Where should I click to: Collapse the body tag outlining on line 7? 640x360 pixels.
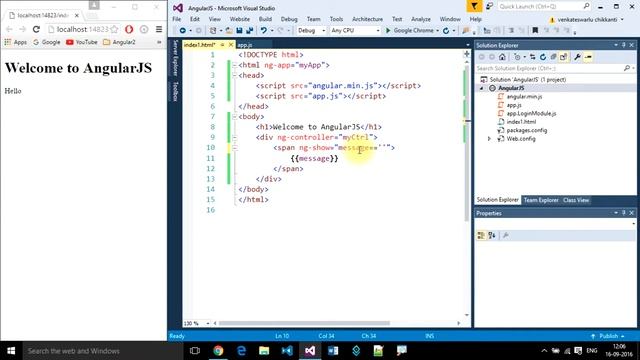coord(234,117)
